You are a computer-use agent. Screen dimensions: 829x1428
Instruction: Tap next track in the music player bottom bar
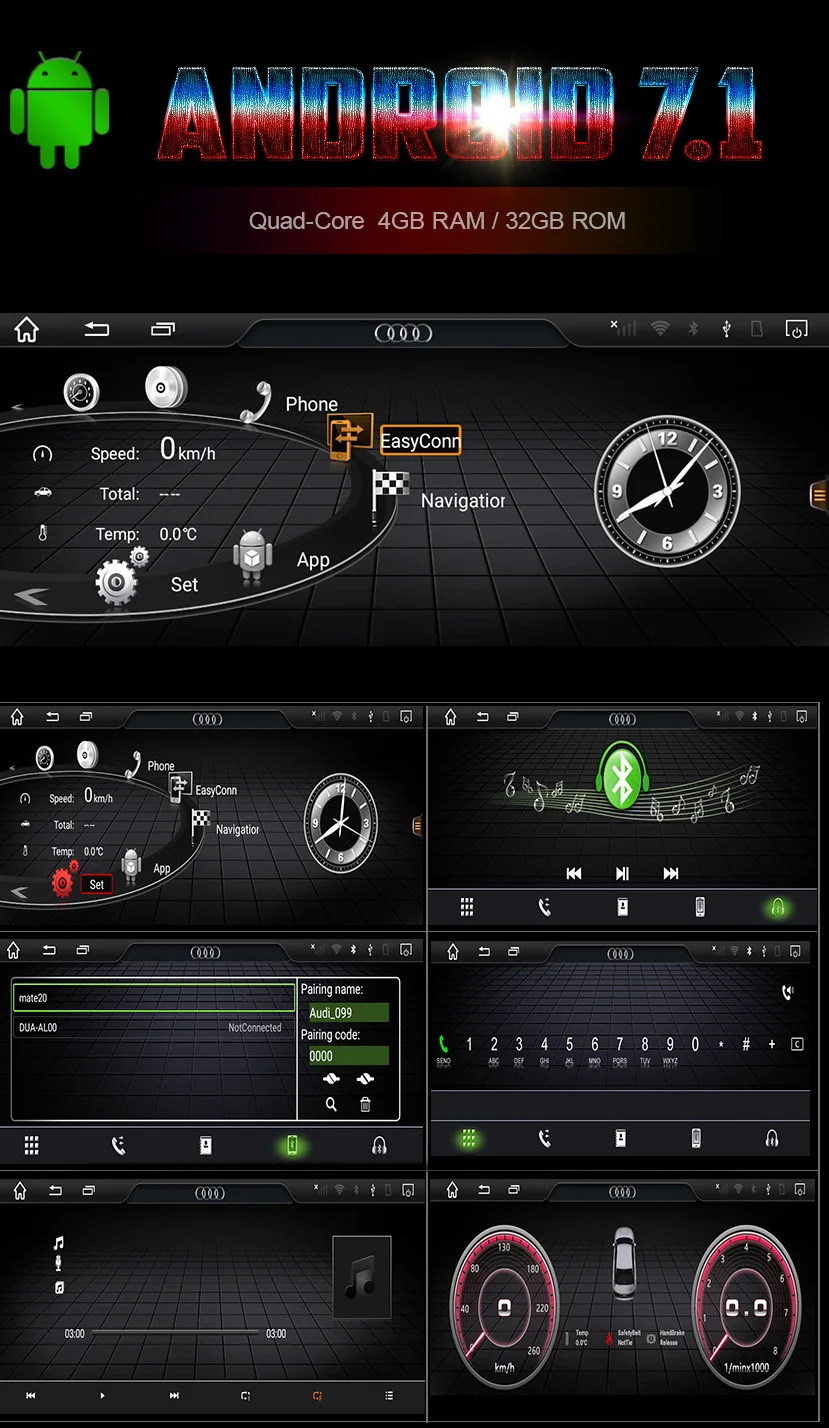click(x=174, y=1395)
